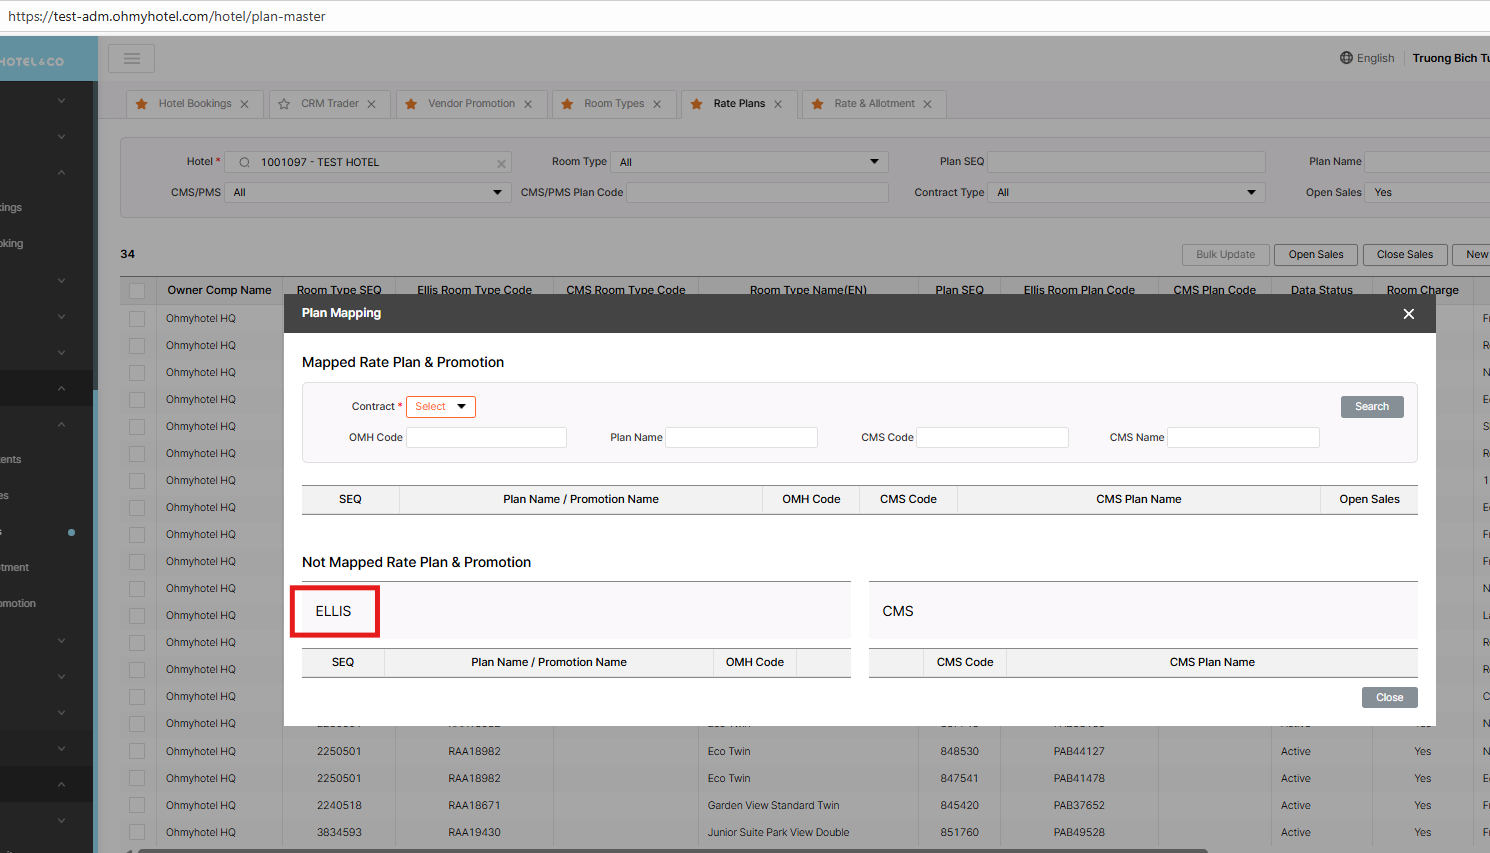Toggle the select-all checkbox in table header
The height and width of the screenshot is (853, 1490).
(137, 291)
